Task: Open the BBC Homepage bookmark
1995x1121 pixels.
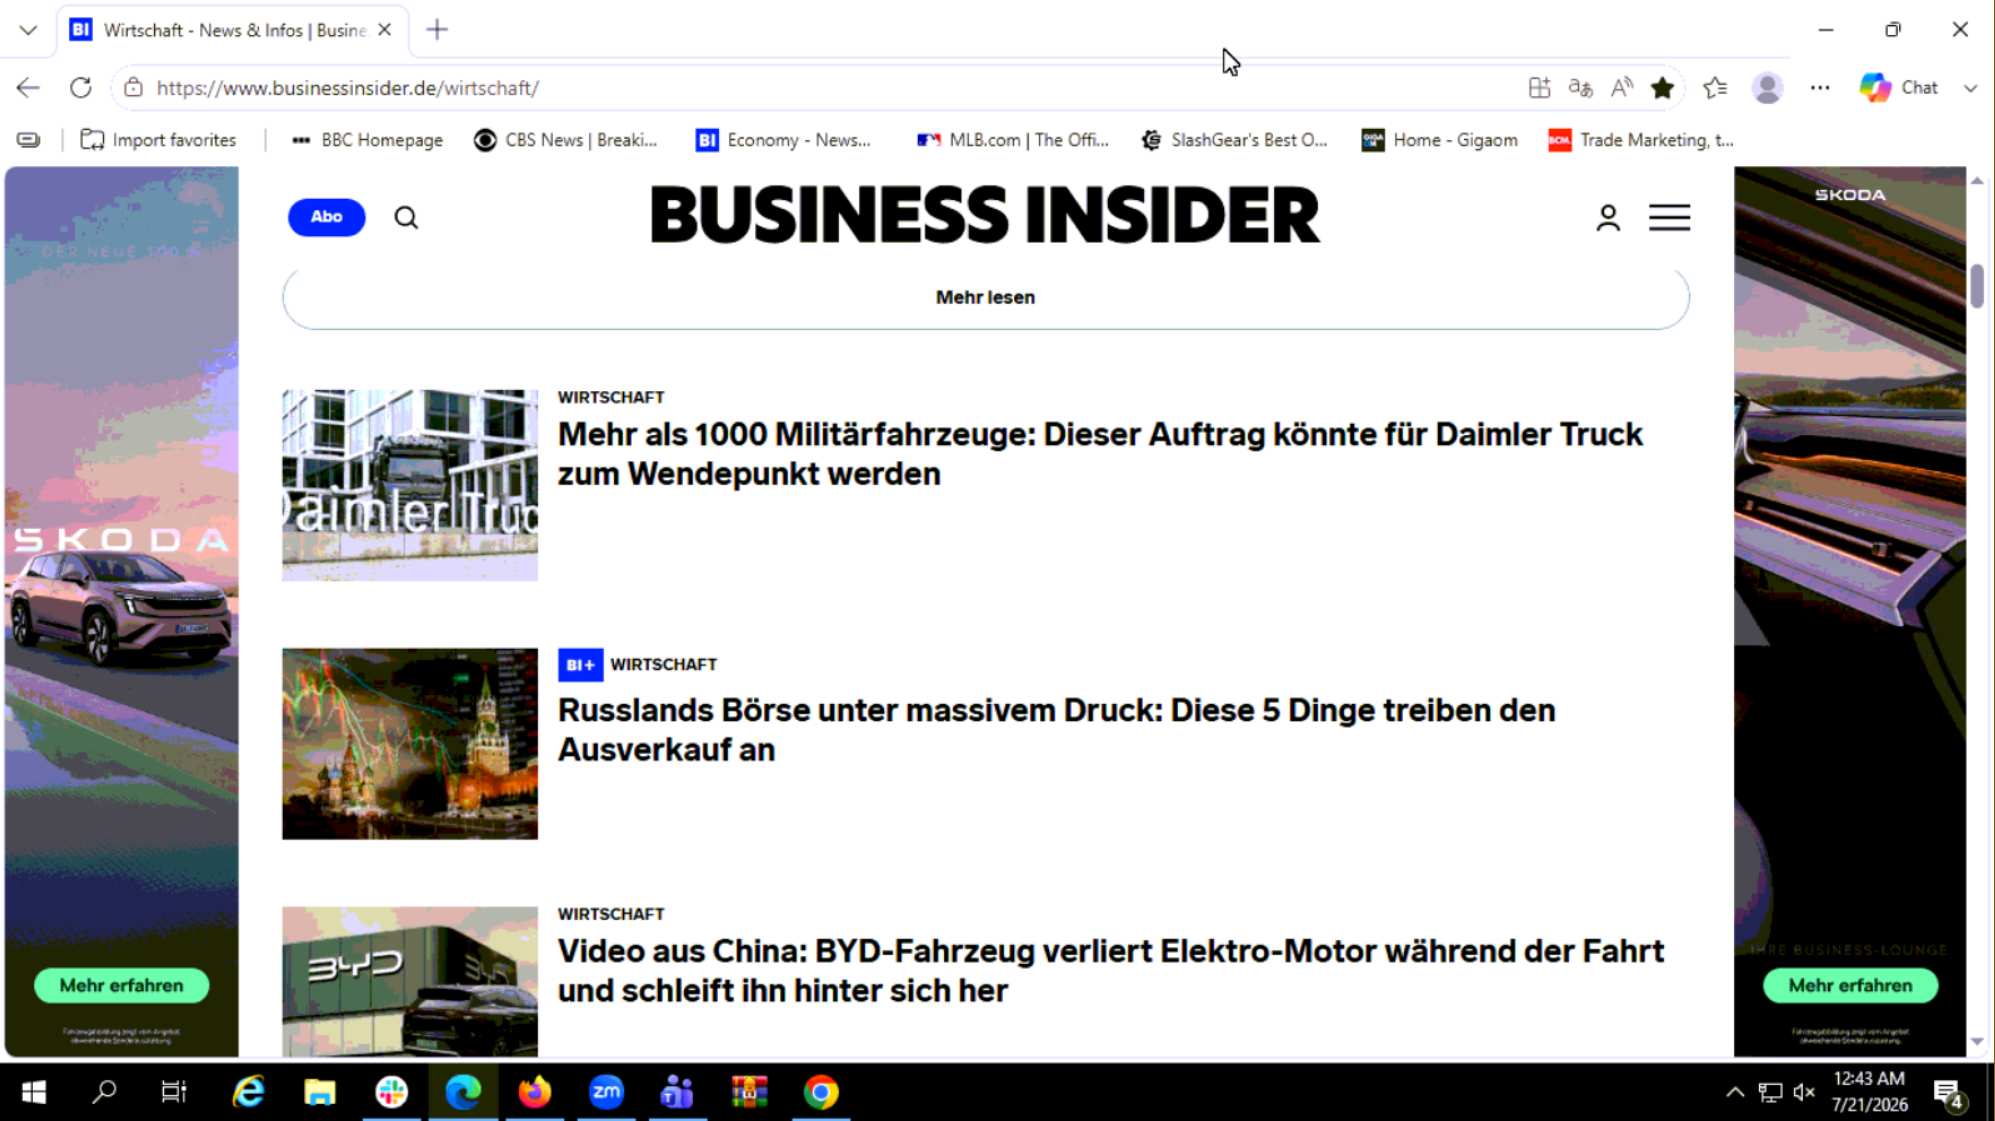Action: (366, 140)
